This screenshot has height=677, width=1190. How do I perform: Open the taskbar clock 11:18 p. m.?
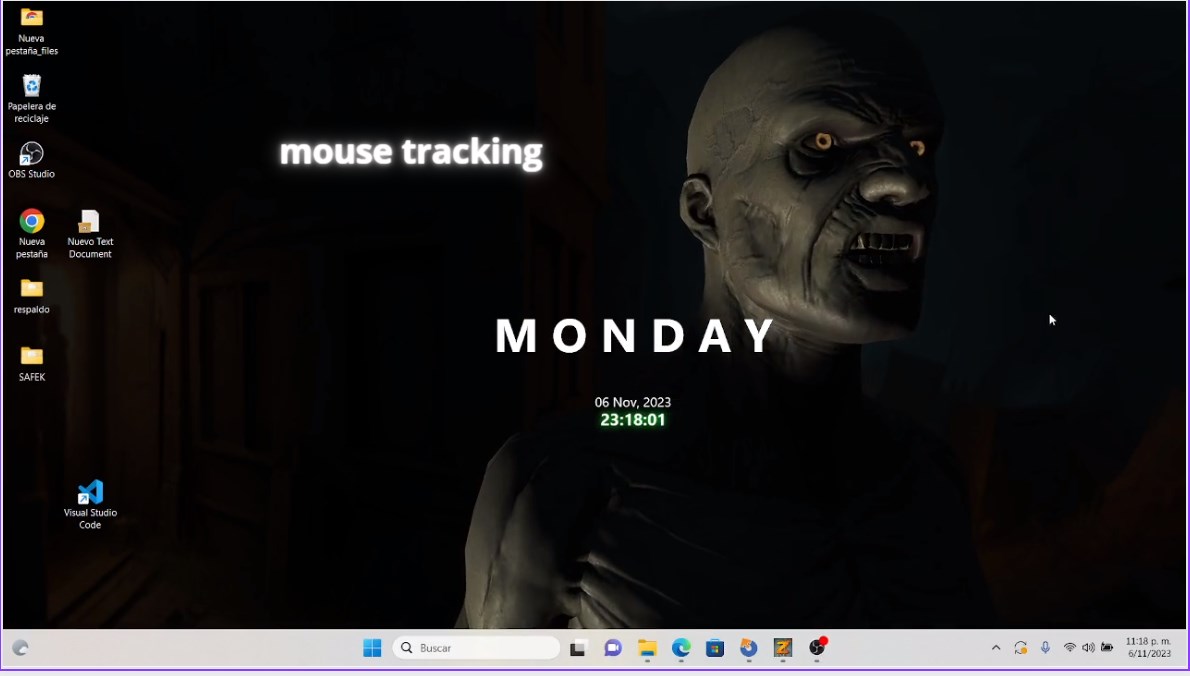click(x=1148, y=647)
